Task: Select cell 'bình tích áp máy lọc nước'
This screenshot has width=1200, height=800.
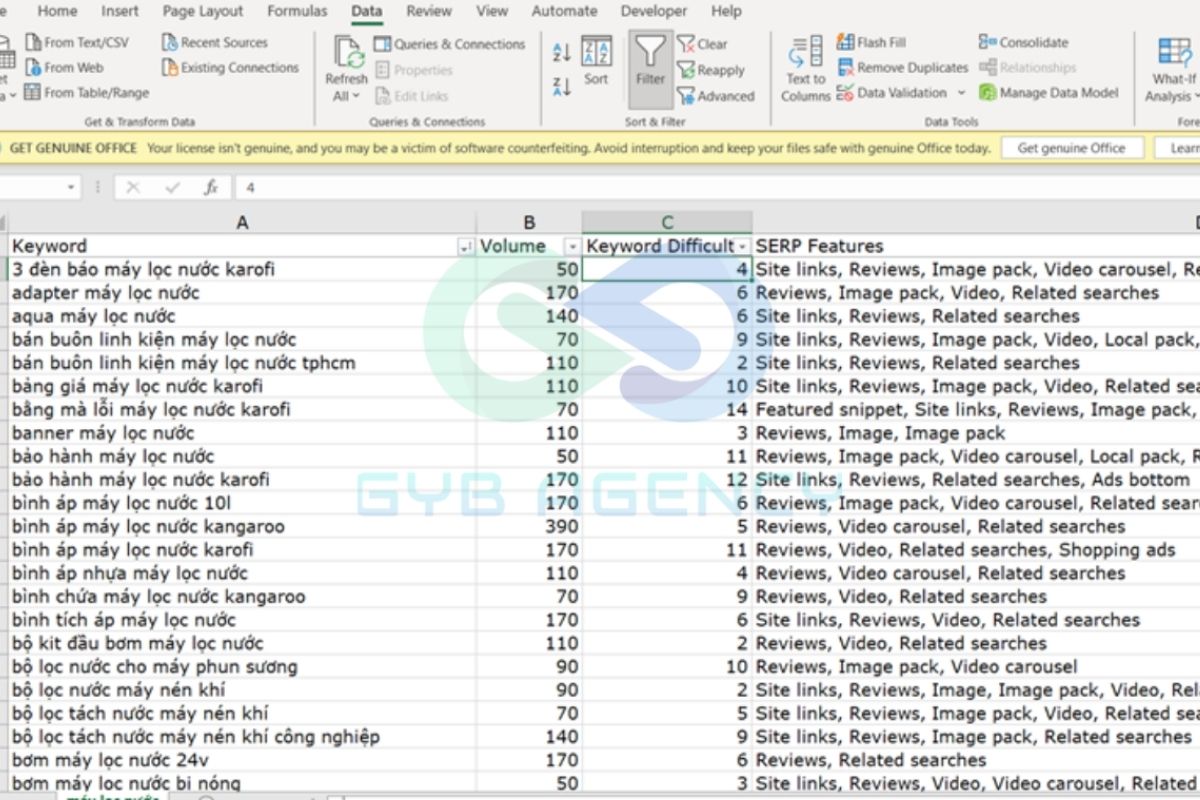Action: tap(242, 620)
